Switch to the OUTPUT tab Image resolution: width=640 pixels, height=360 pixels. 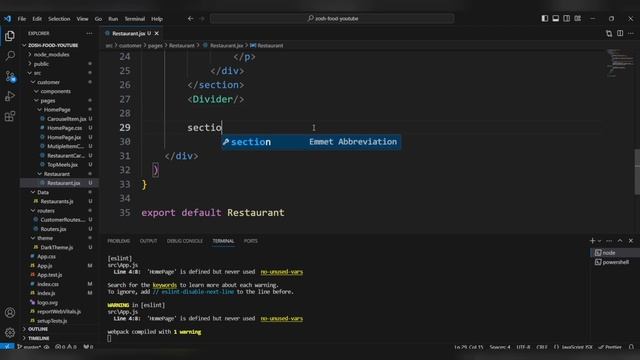tap(149, 241)
